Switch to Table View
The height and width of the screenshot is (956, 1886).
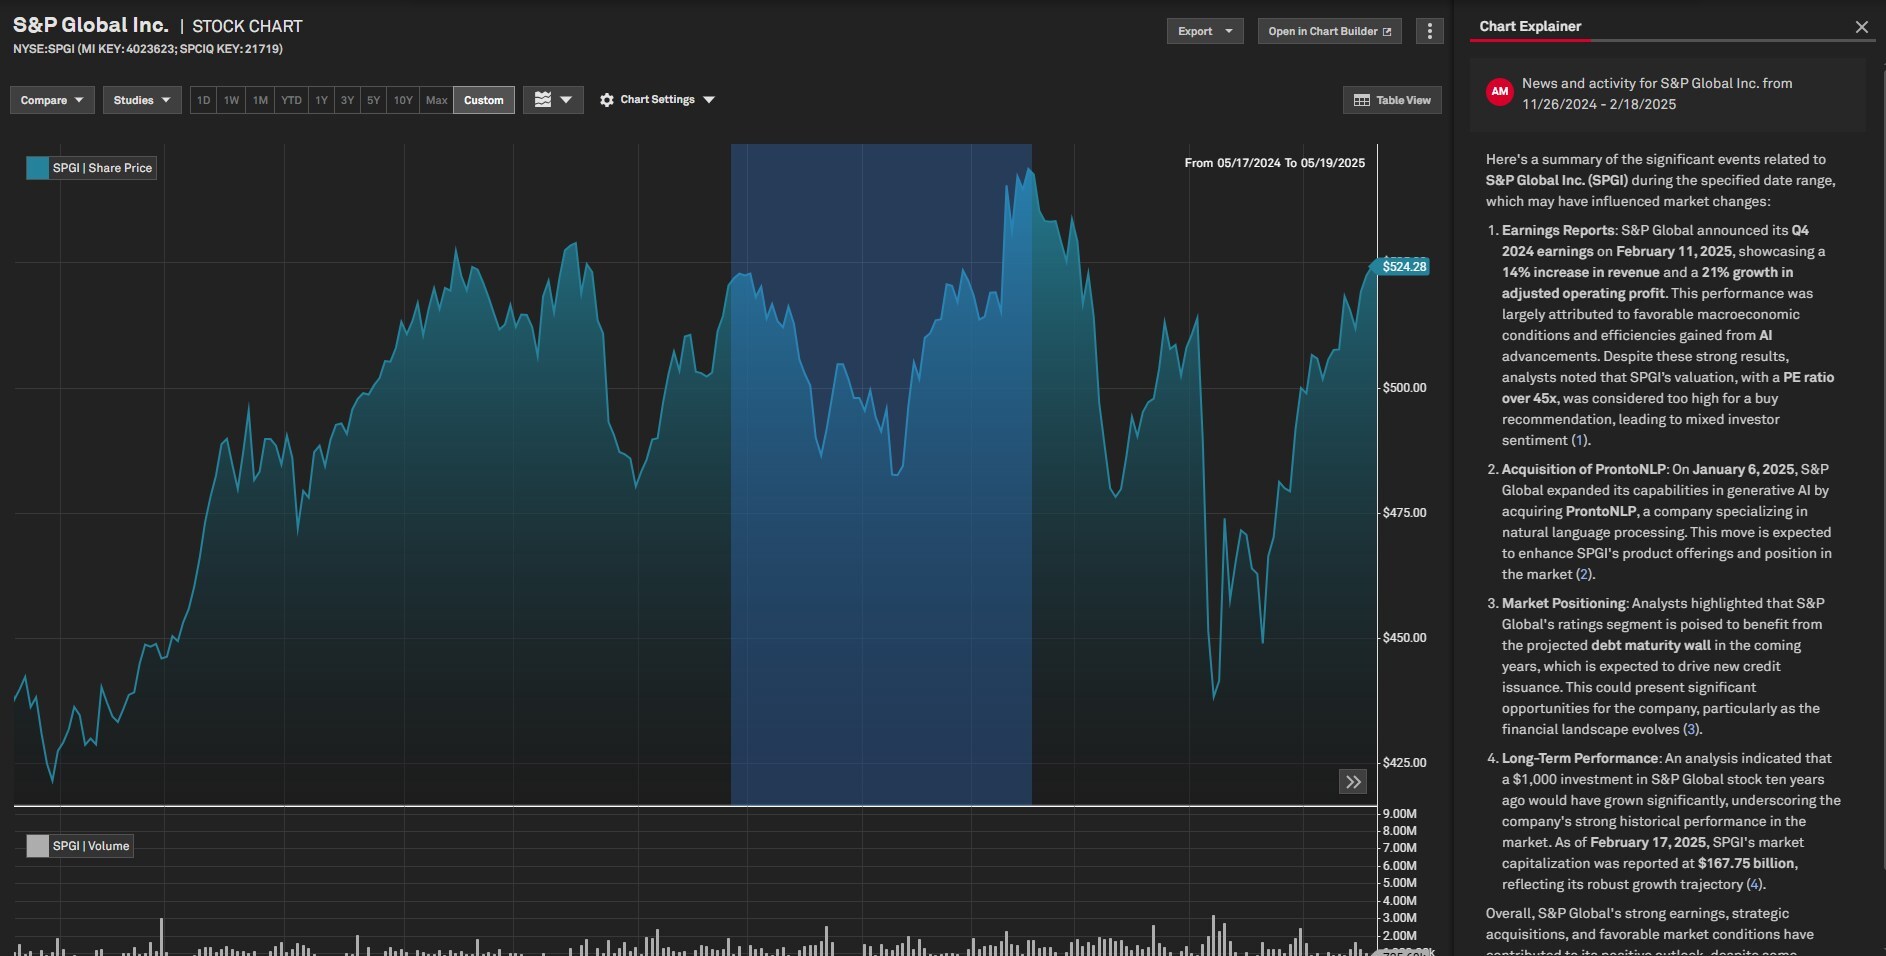point(1392,100)
